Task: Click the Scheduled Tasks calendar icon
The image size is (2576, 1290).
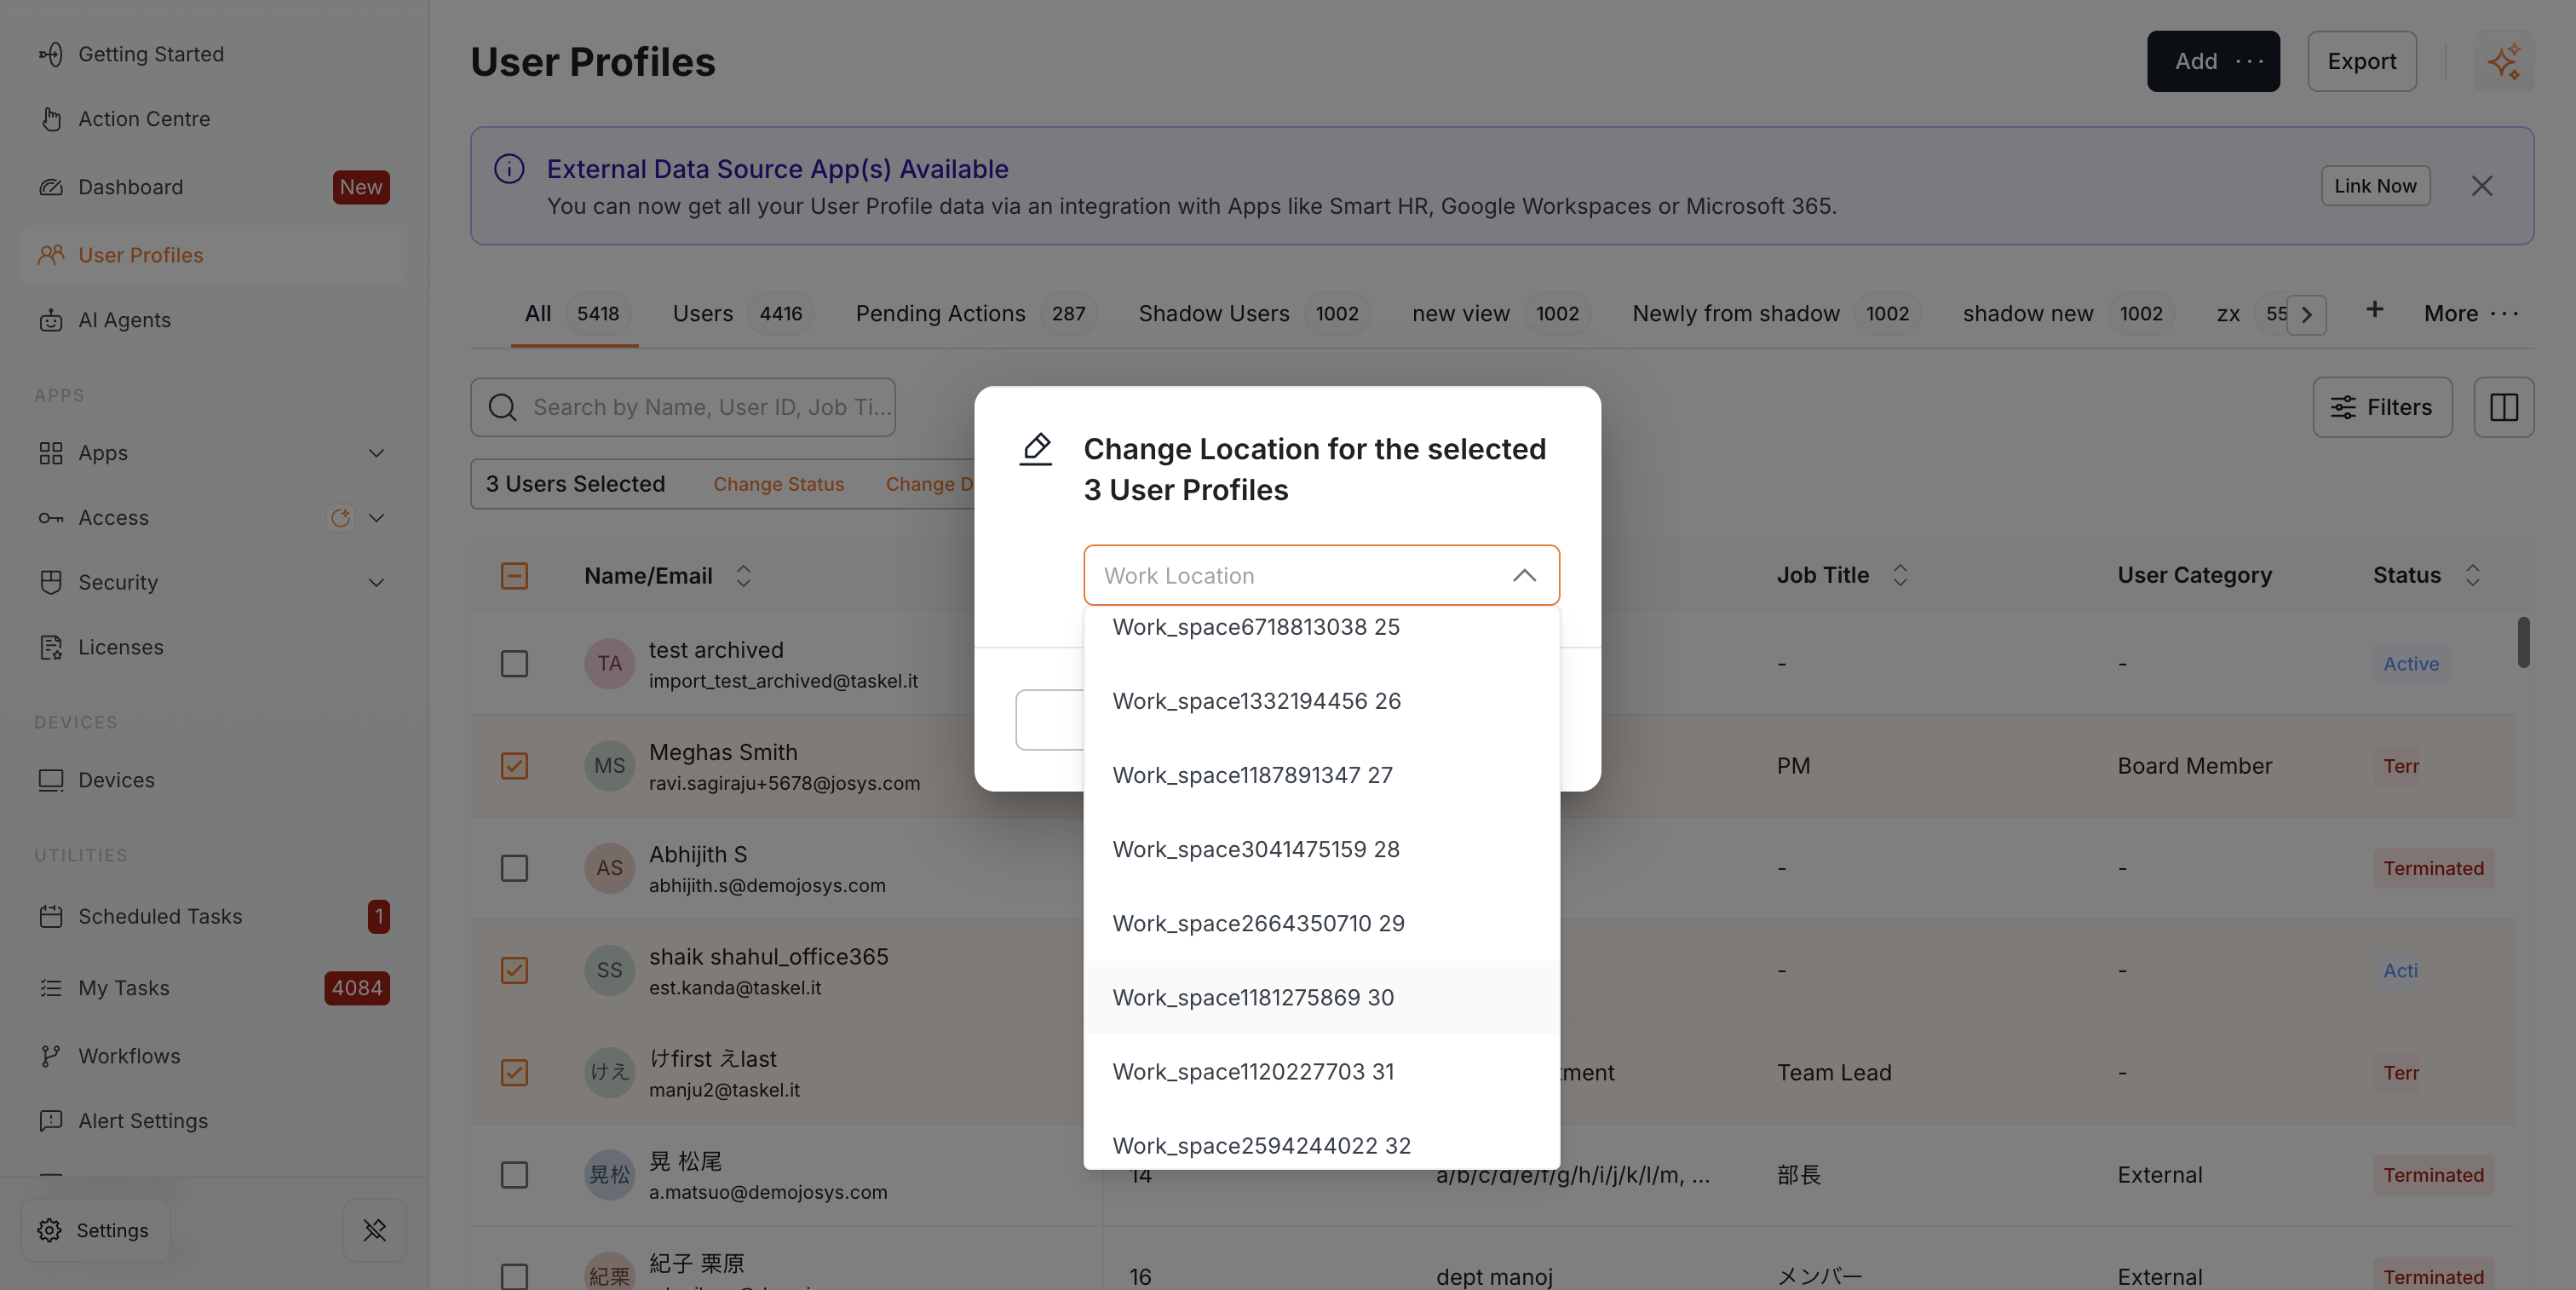Action: click(51, 916)
